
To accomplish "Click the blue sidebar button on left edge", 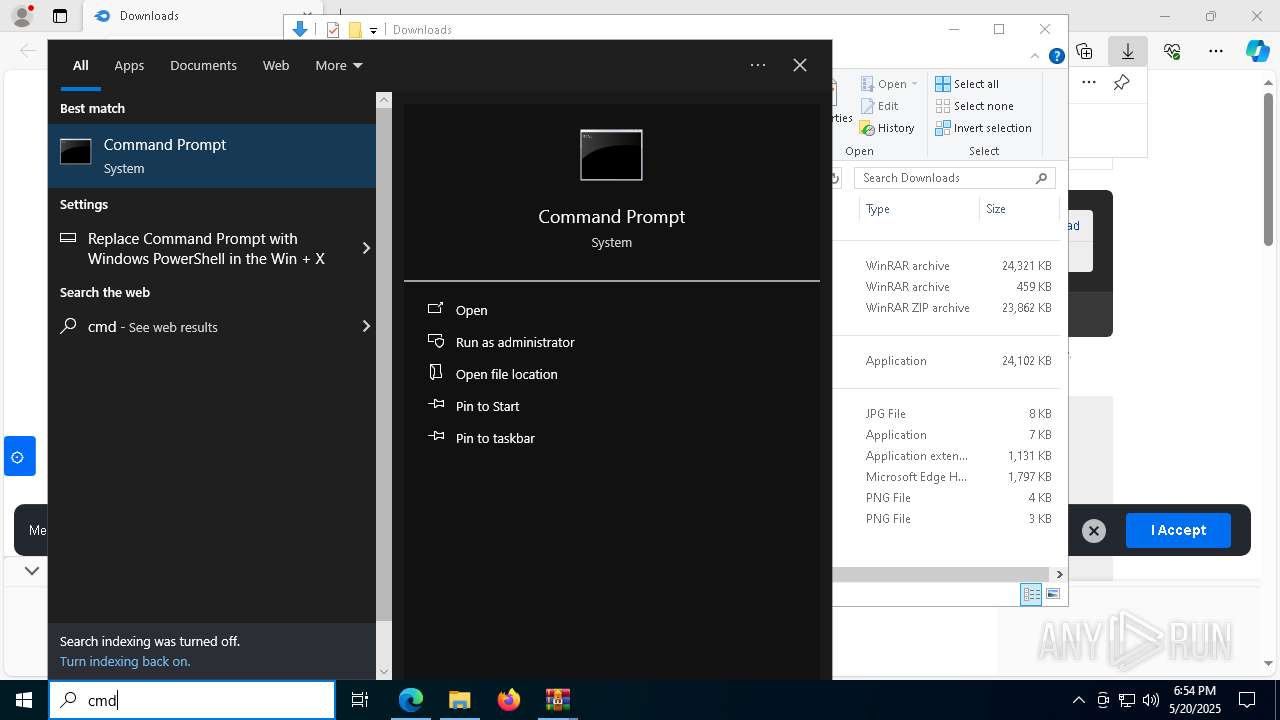I will (x=19, y=457).
